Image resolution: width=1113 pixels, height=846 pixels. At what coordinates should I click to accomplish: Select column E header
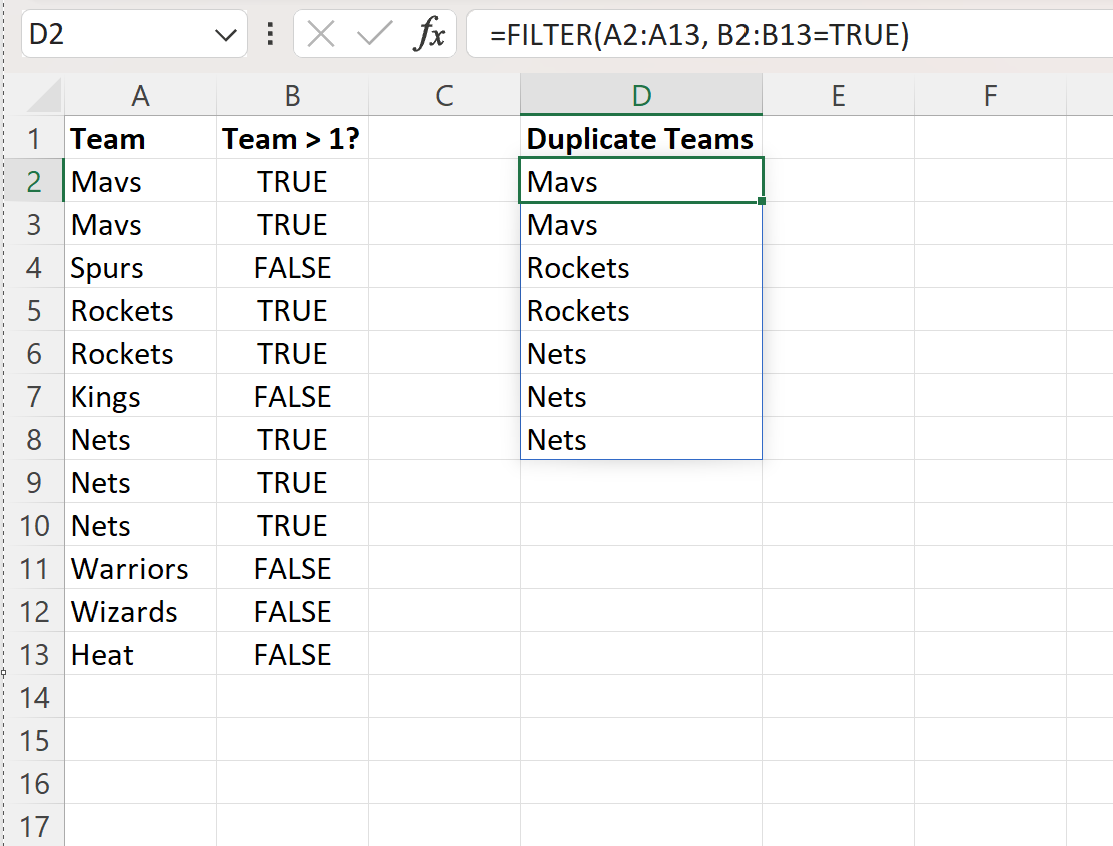click(839, 95)
